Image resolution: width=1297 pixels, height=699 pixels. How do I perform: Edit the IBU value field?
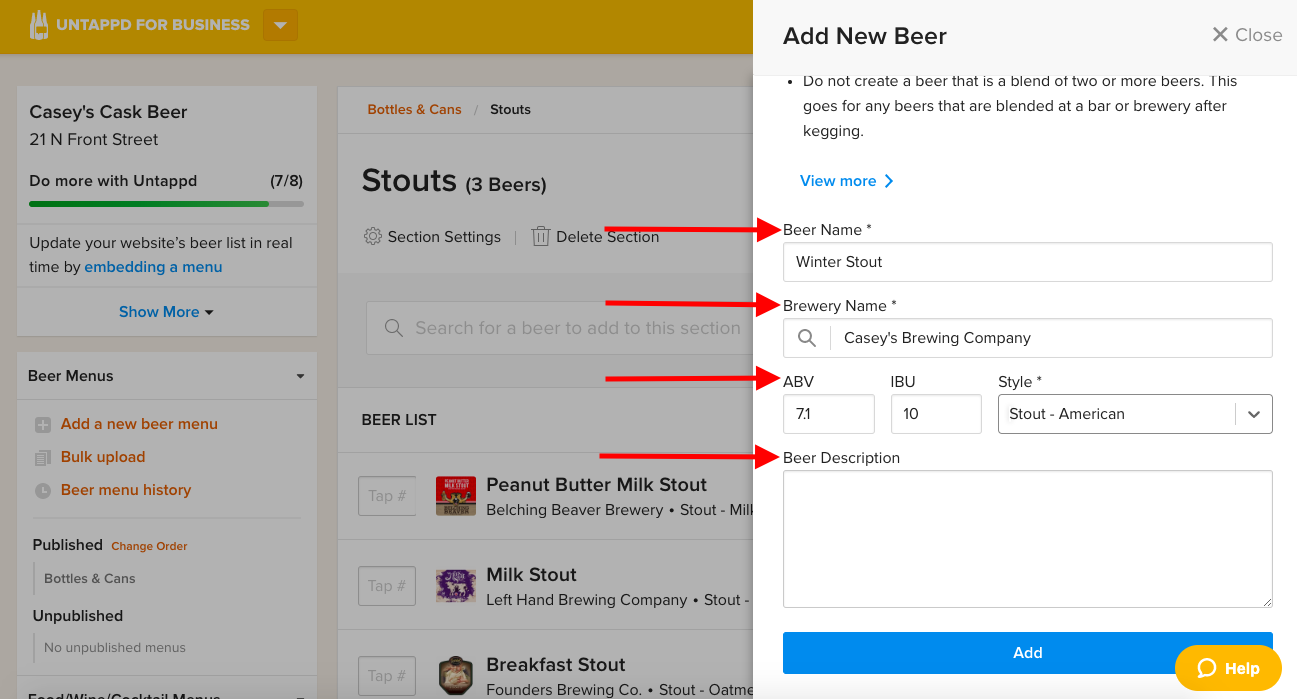click(x=936, y=414)
